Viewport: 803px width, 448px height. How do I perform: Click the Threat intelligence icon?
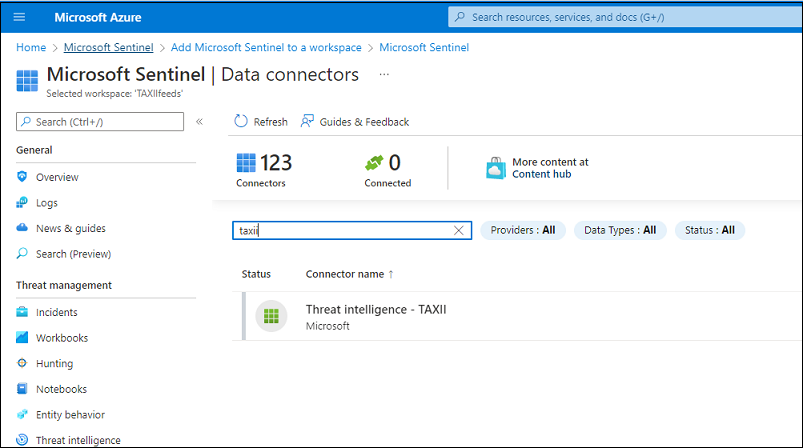click(22, 440)
